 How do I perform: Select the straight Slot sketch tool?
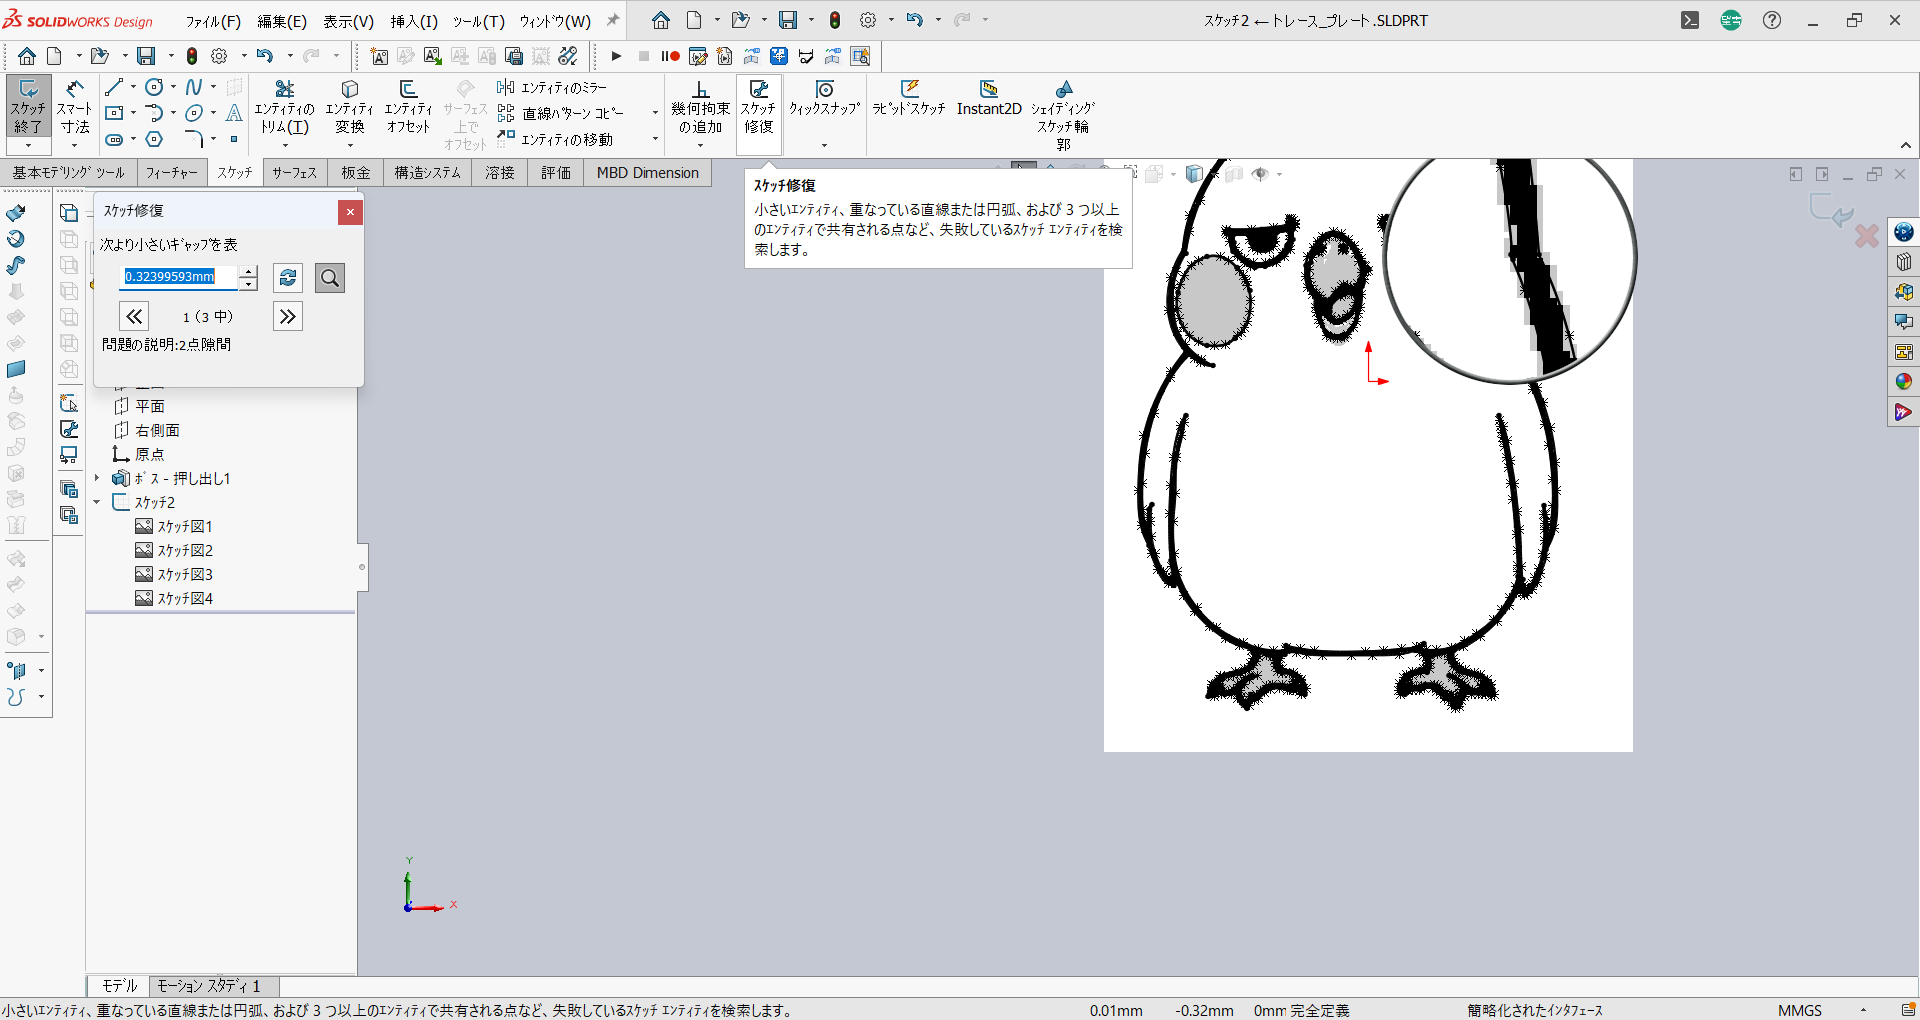coord(114,139)
